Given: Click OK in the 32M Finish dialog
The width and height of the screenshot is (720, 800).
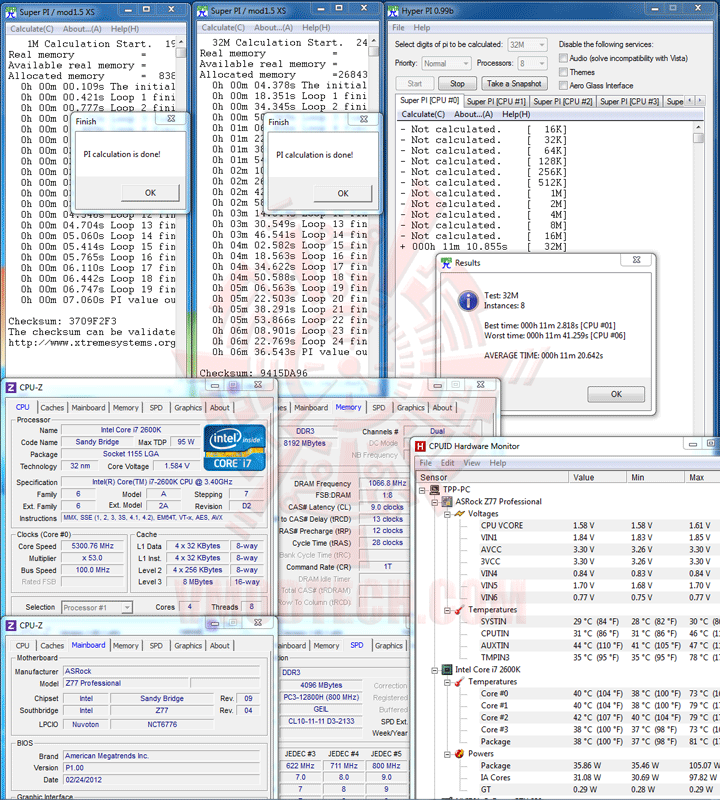Looking at the screenshot, I should click(343, 193).
